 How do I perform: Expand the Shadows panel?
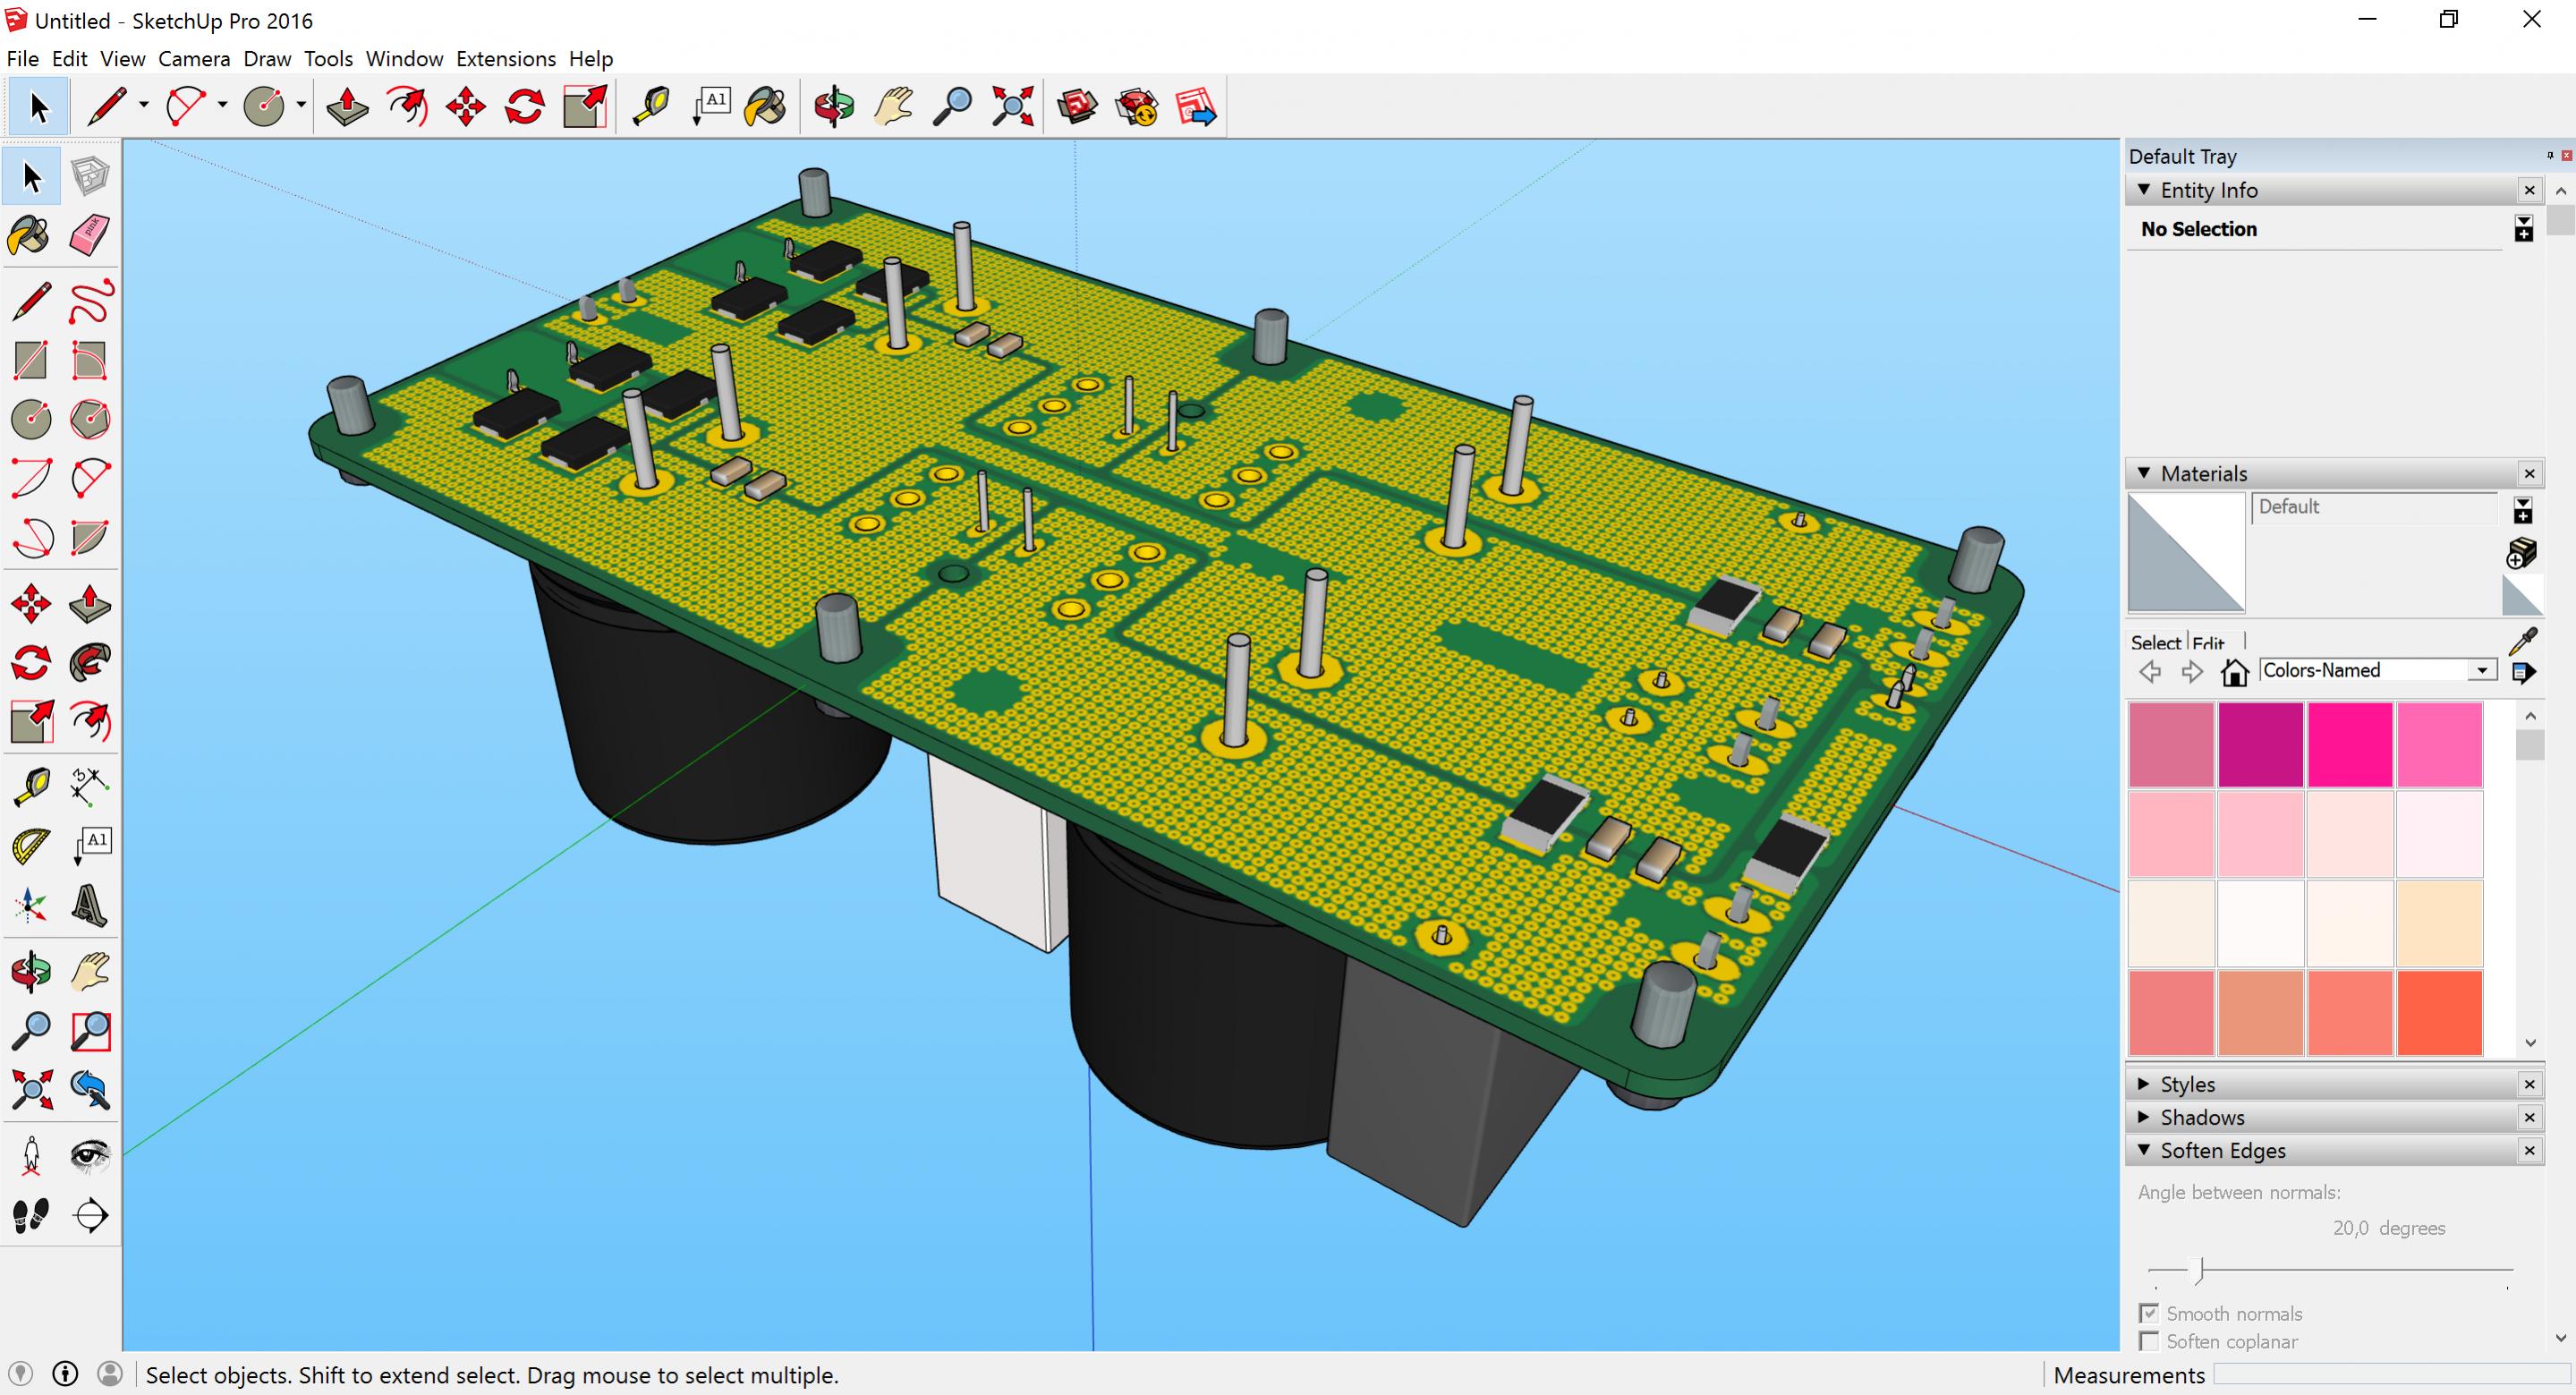tap(2142, 1117)
